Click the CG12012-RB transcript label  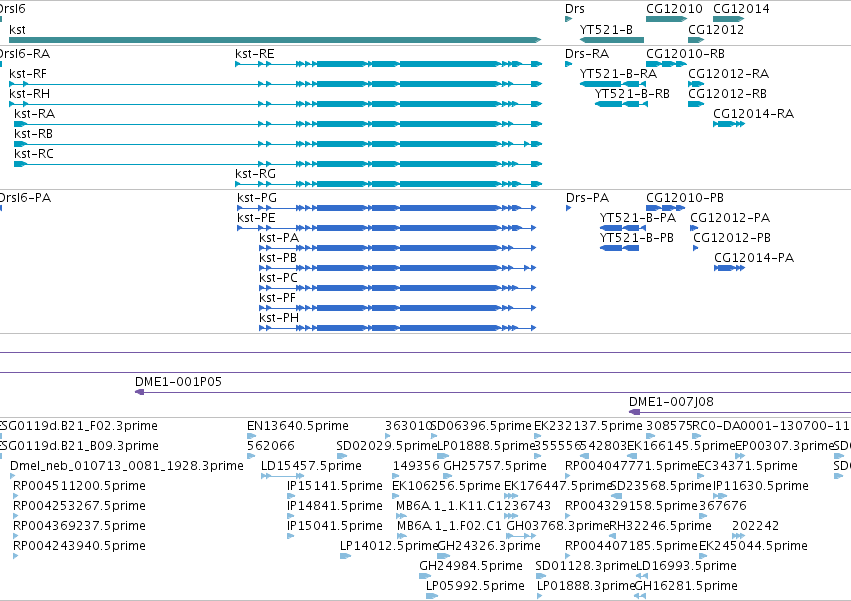tap(727, 94)
